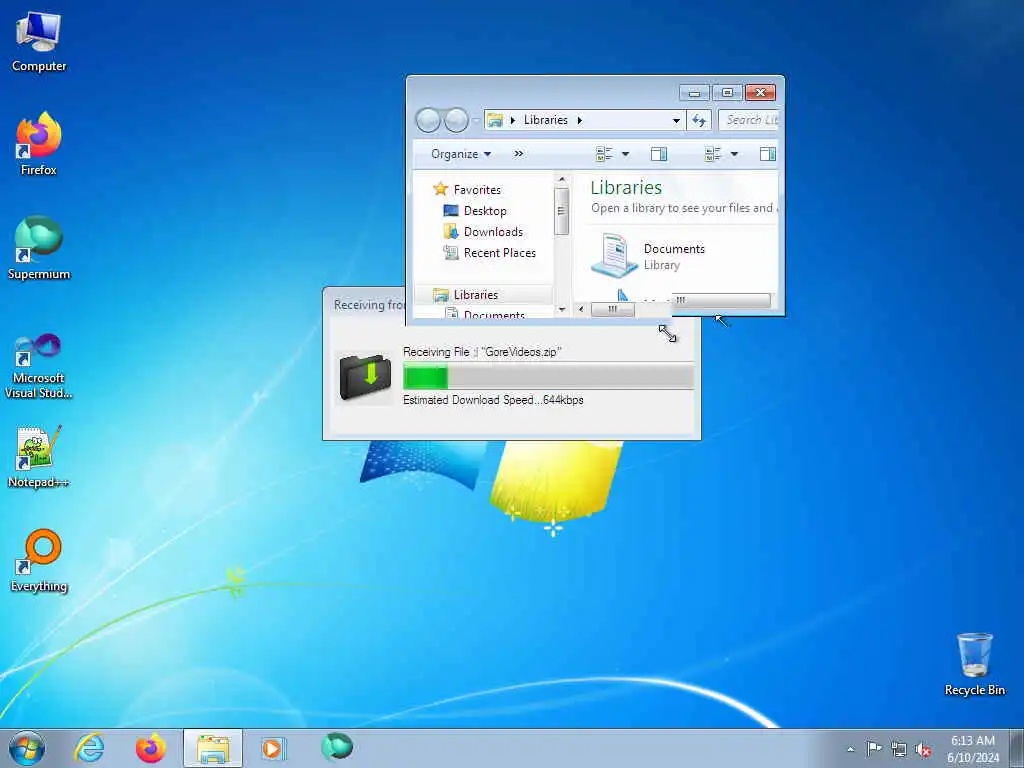
Task: Open the previous locations address bar dropdown
Action: [x=676, y=120]
